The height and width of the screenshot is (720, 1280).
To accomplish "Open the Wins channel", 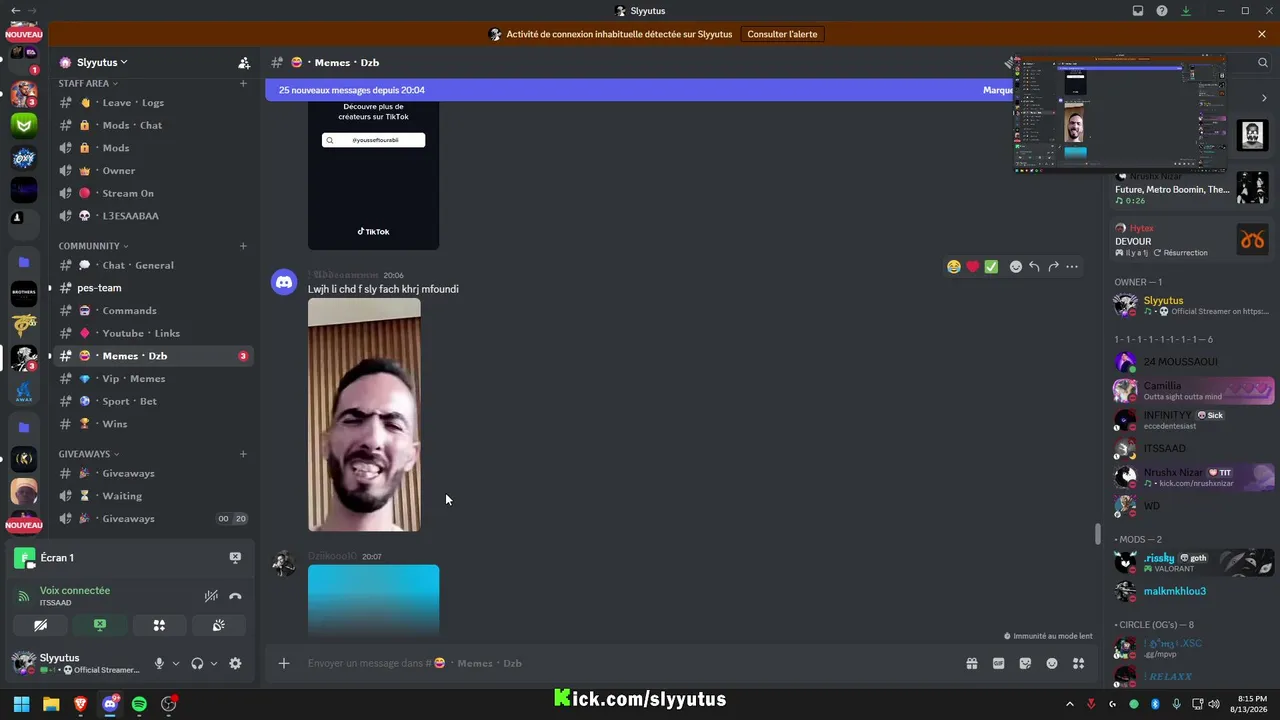I will coord(152,424).
